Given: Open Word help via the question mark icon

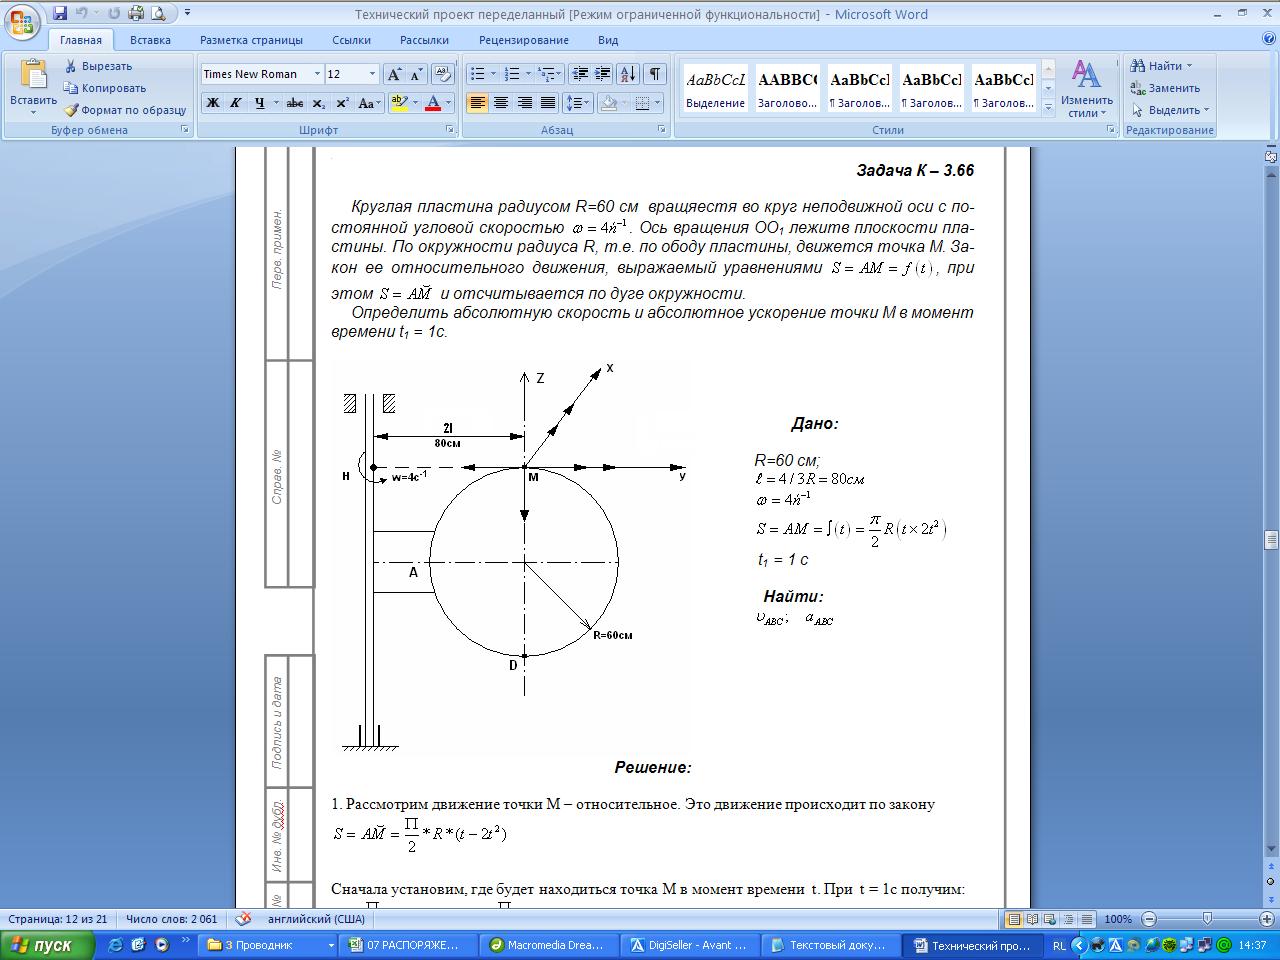Looking at the screenshot, I should click(x=1269, y=40).
